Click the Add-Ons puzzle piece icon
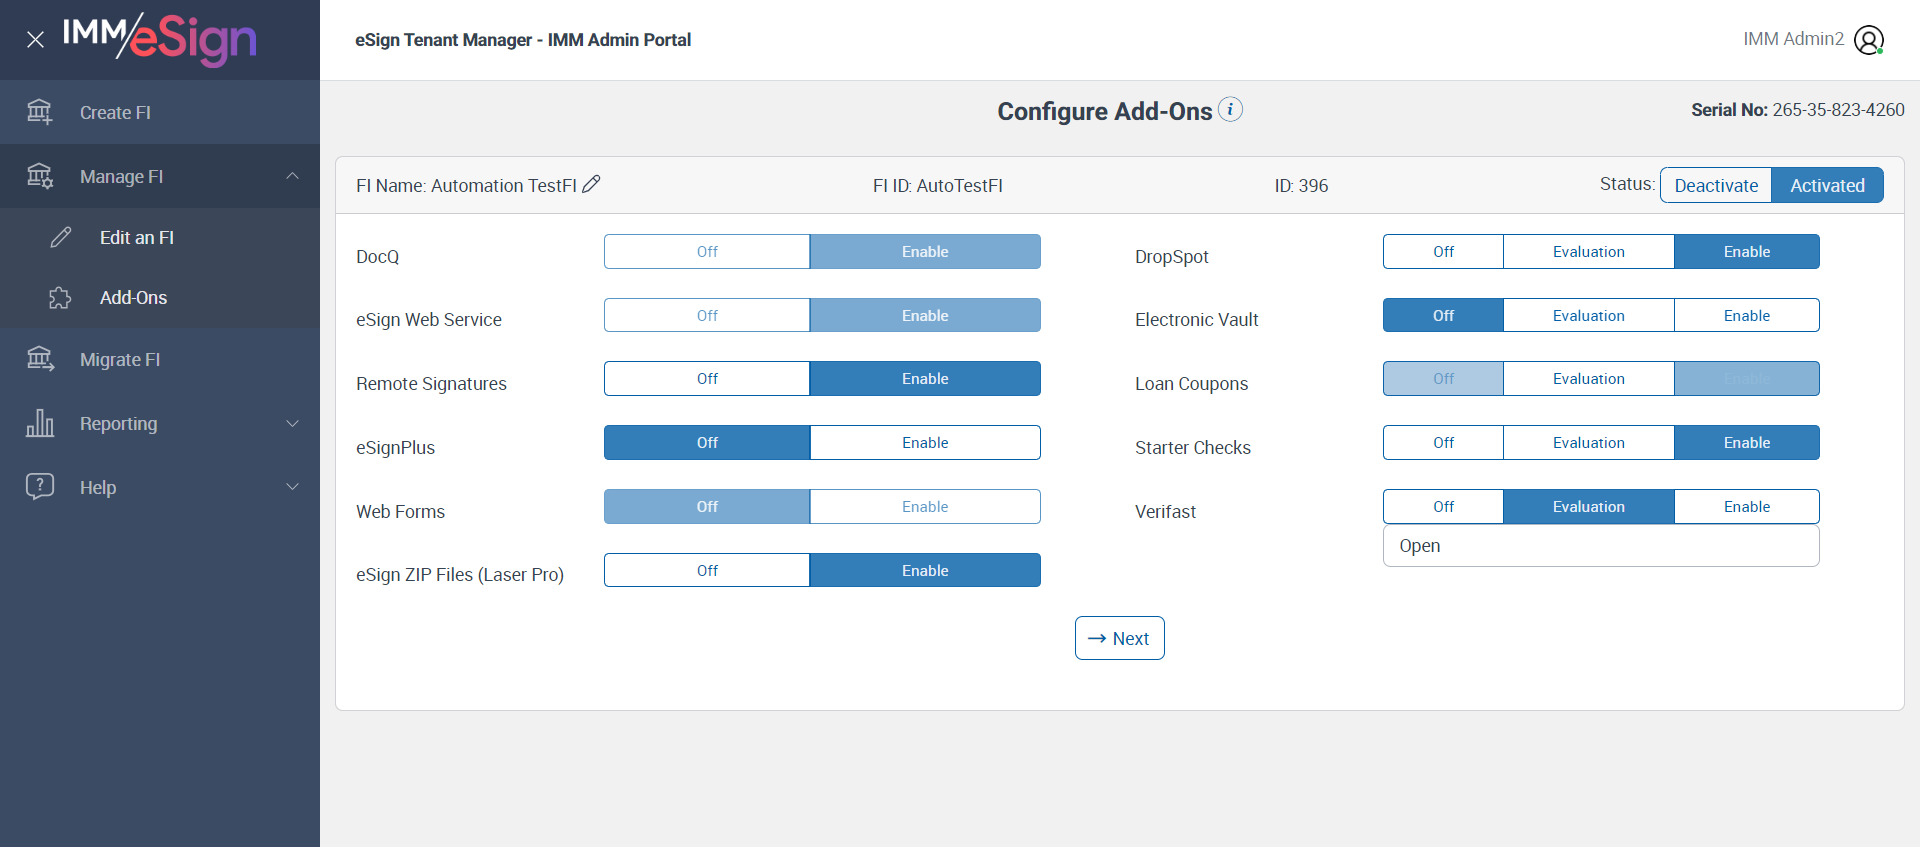This screenshot has height=847, width=1920. (60, 298)
